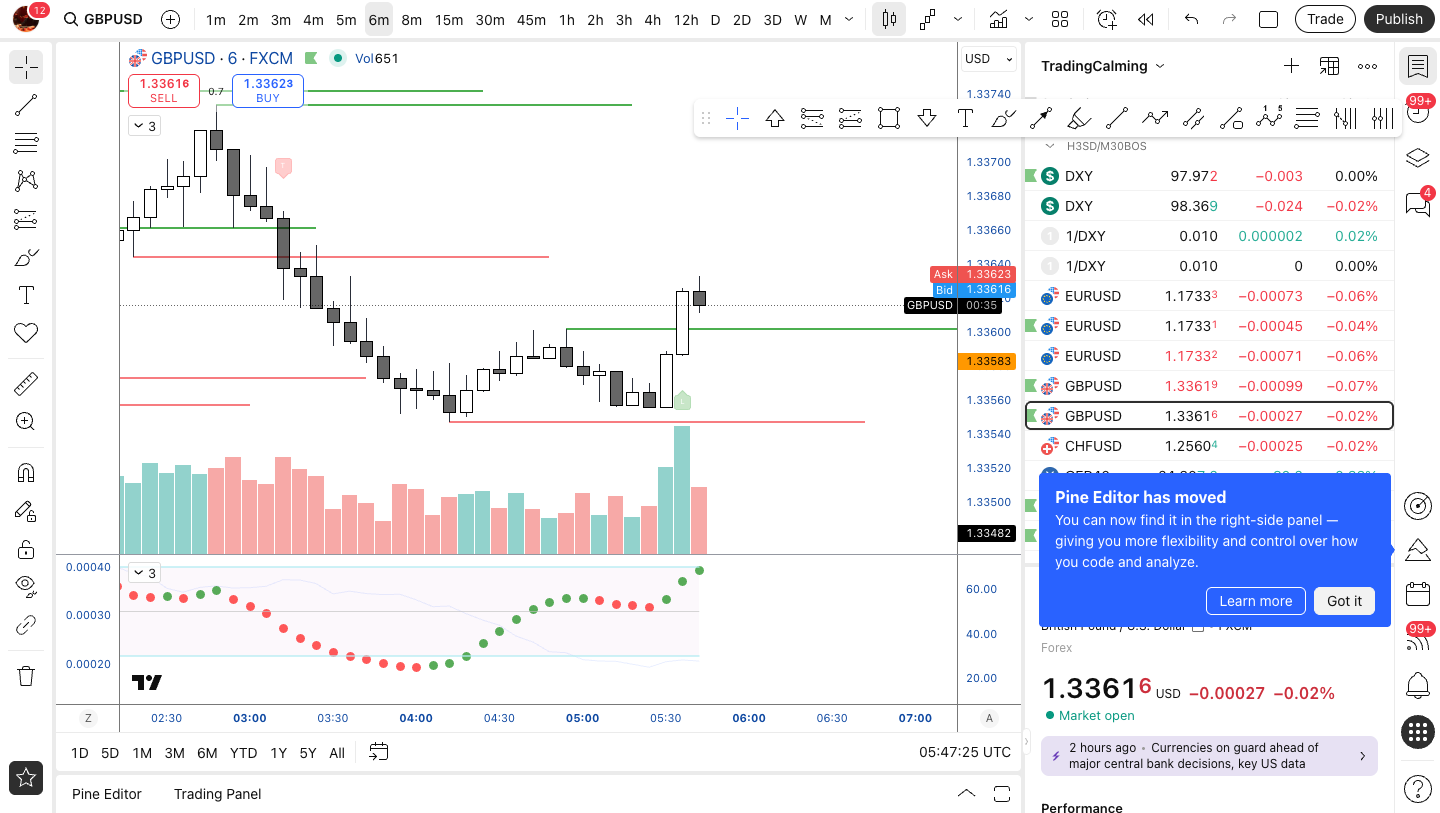Start bar replay with the rewind icon
Viewport: 1440px width, 813px height.
1146,19
